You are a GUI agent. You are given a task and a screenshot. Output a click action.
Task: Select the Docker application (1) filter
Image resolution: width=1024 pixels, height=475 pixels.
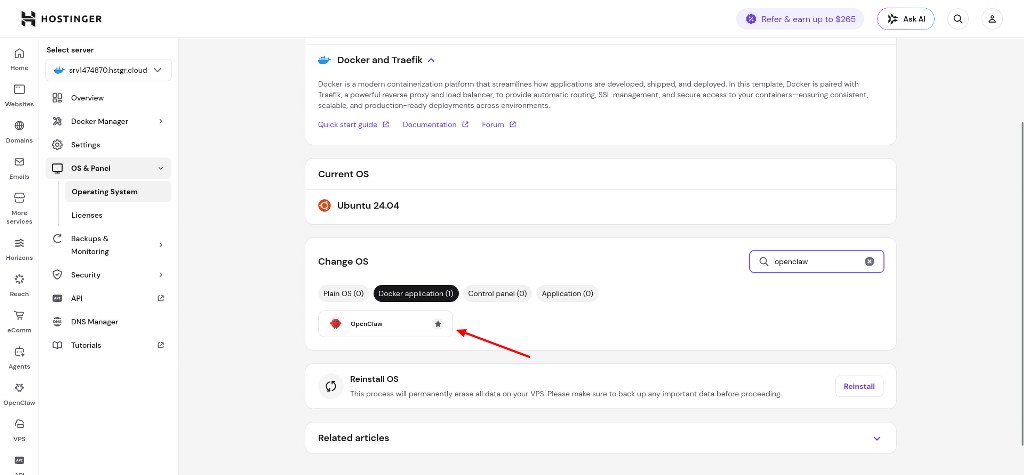coord(416,294)
